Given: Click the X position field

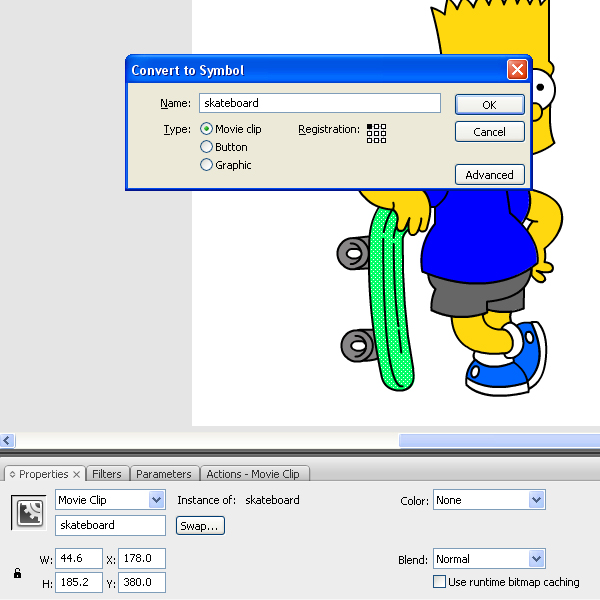Looking at the screenshot, I should pyautogui.click(x=142, y=558).
